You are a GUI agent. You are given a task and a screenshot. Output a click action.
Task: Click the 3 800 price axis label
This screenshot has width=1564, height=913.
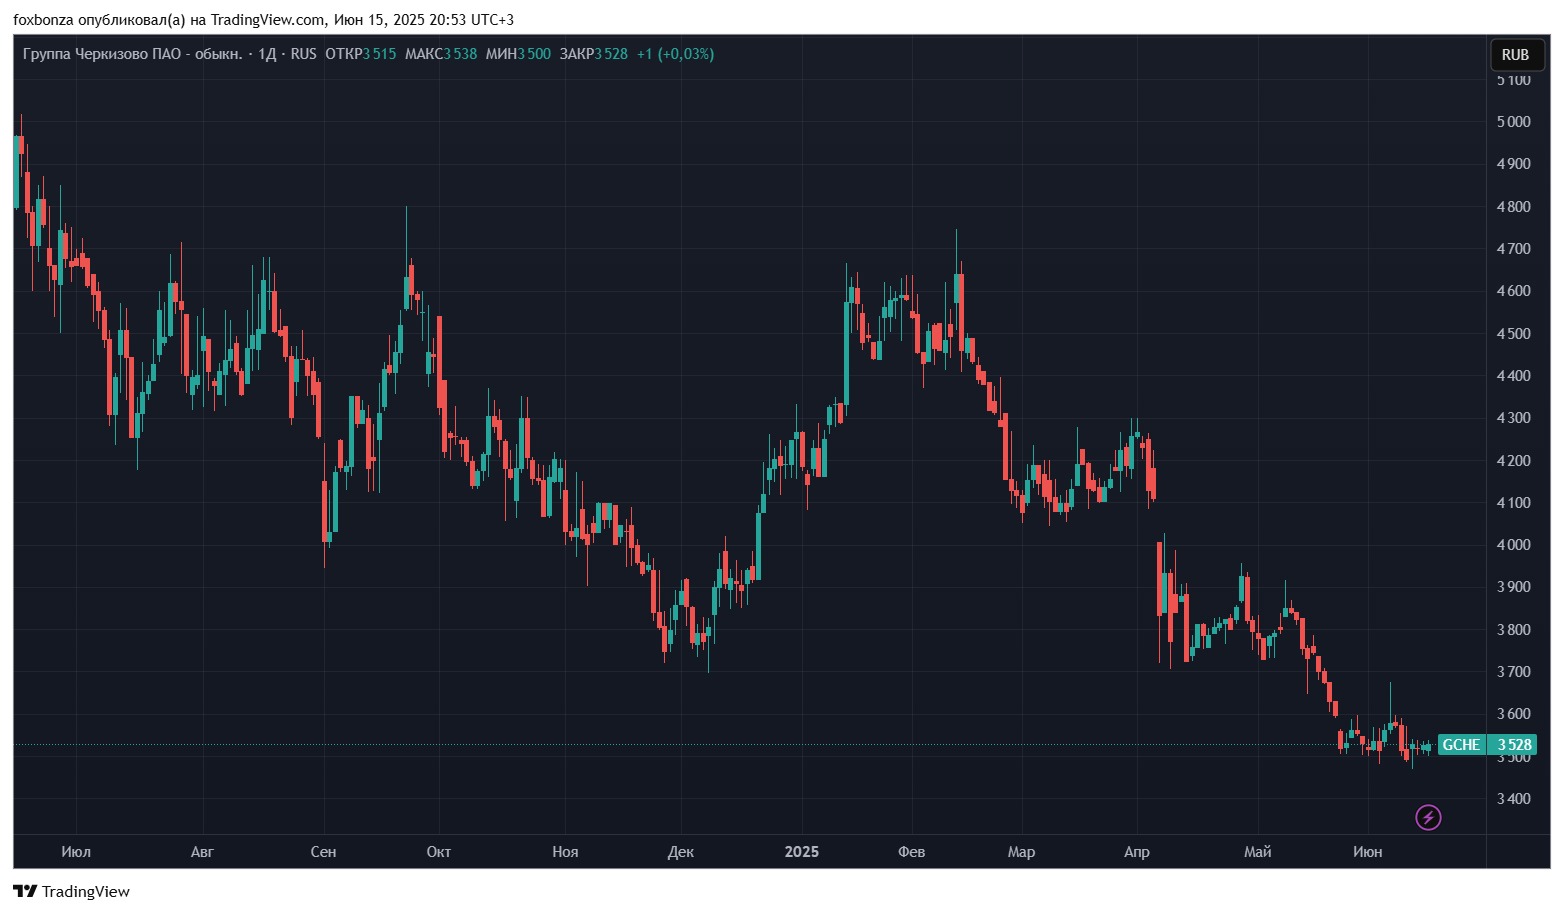[x=1513, y=630]
